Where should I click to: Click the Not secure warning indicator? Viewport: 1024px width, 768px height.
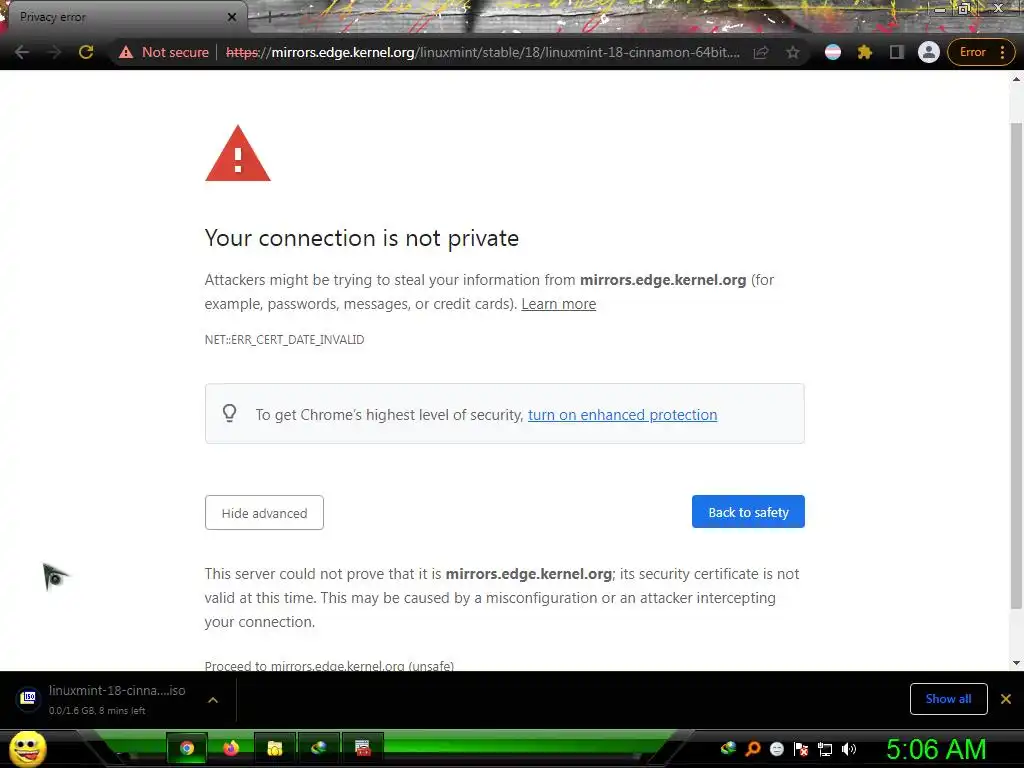163,52
